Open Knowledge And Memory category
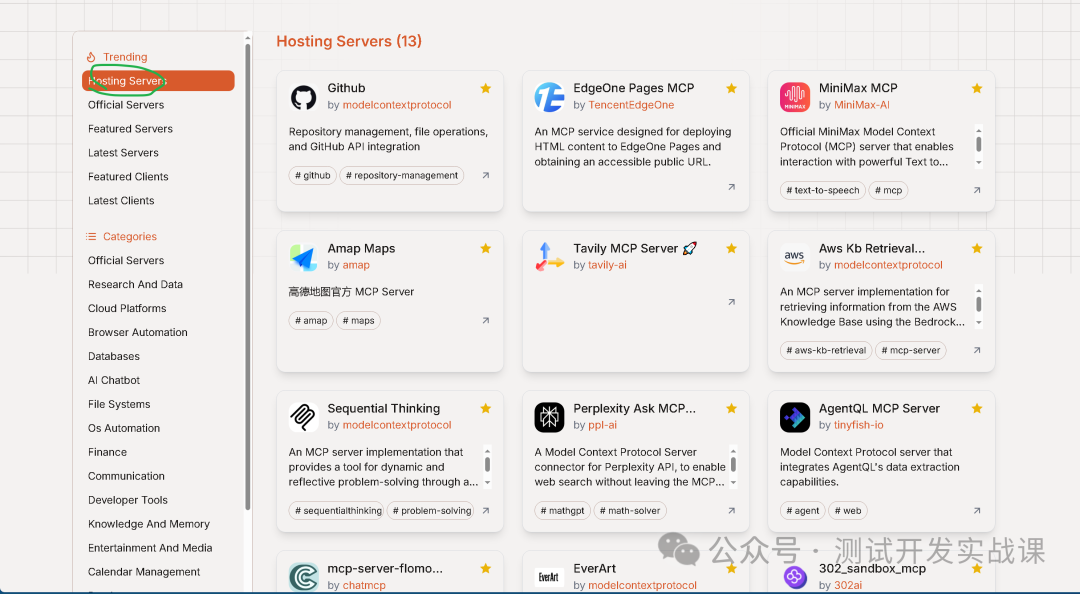Image resolution: width=1080 pixels, height=594 pixels. (x=149, y=524)
